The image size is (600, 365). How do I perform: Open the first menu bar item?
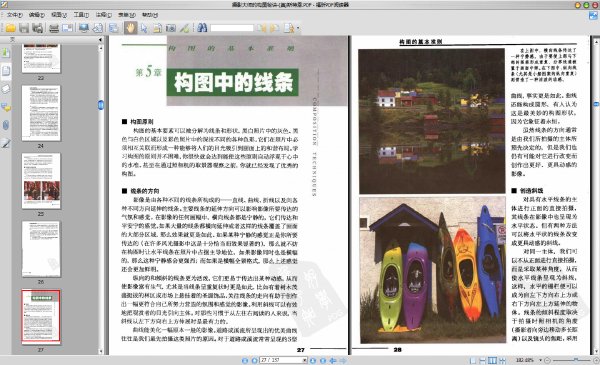(x=14, y=15)
